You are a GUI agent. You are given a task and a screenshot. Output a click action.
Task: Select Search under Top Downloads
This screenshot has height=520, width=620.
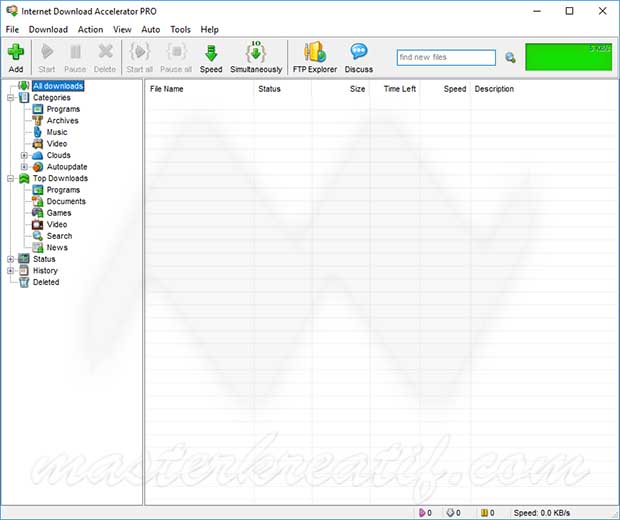tap(59, 236)
